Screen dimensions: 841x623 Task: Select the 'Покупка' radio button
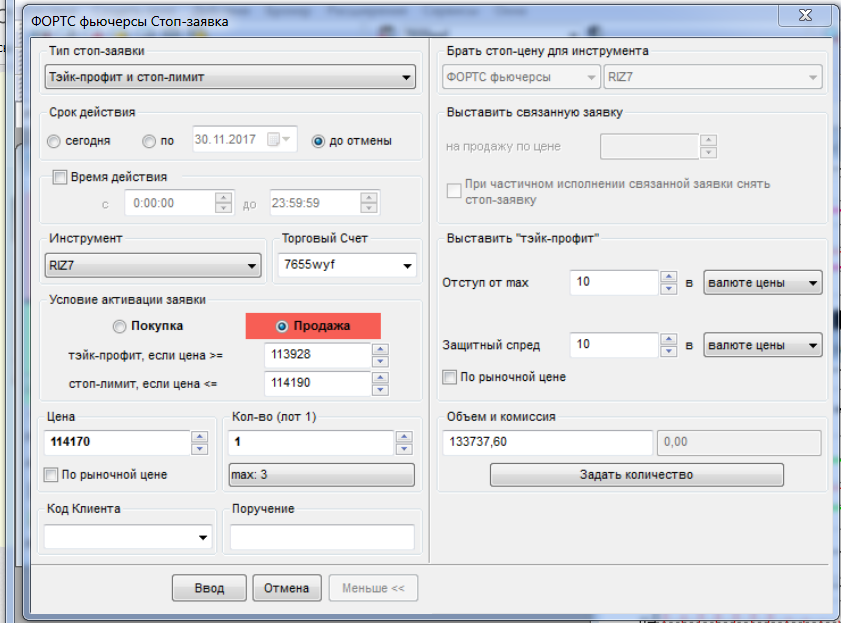click(x=119, y=326)
